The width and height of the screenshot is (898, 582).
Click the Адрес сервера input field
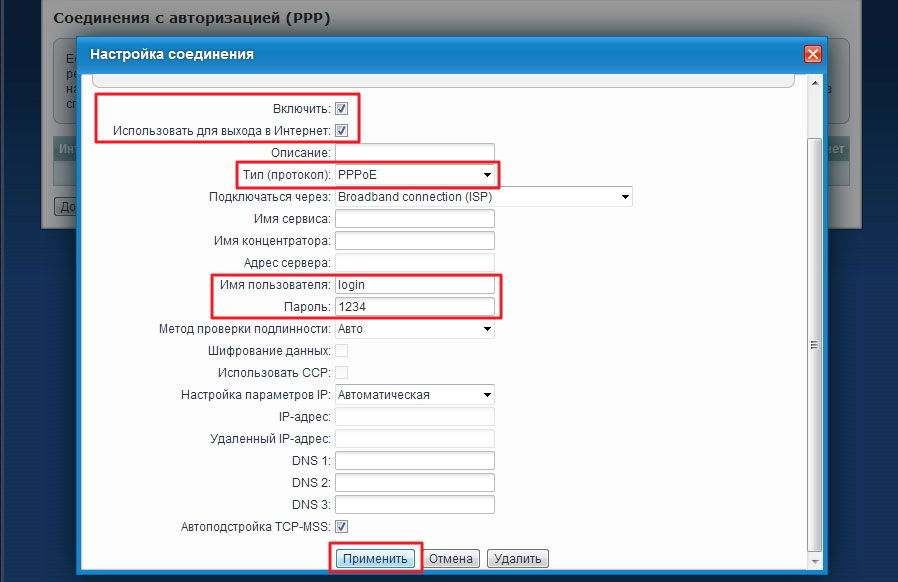[415, 263]
